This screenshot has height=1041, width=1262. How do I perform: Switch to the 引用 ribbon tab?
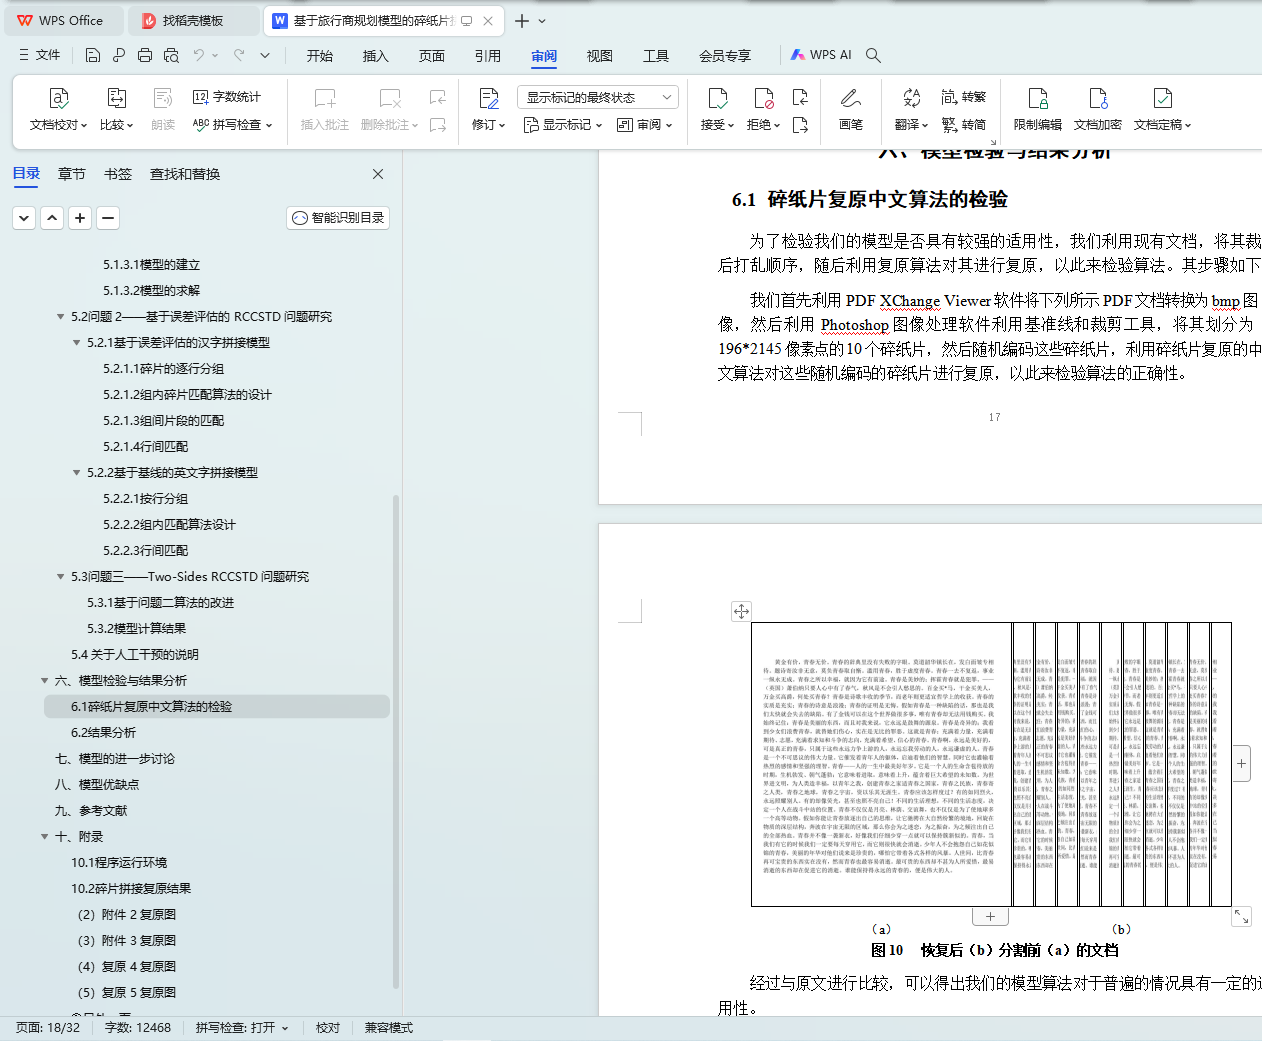pyautogui.click(x=488, y=56)
